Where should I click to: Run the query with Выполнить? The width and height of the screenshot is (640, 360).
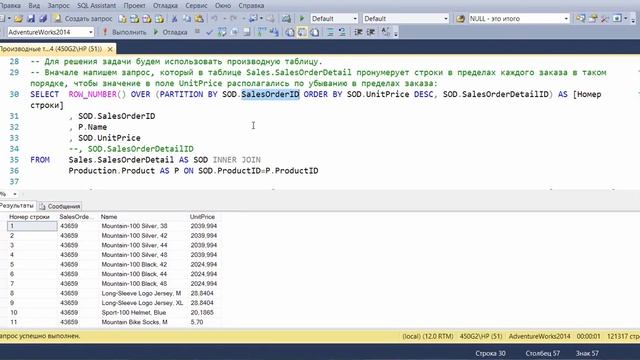(x=125, y=32)
